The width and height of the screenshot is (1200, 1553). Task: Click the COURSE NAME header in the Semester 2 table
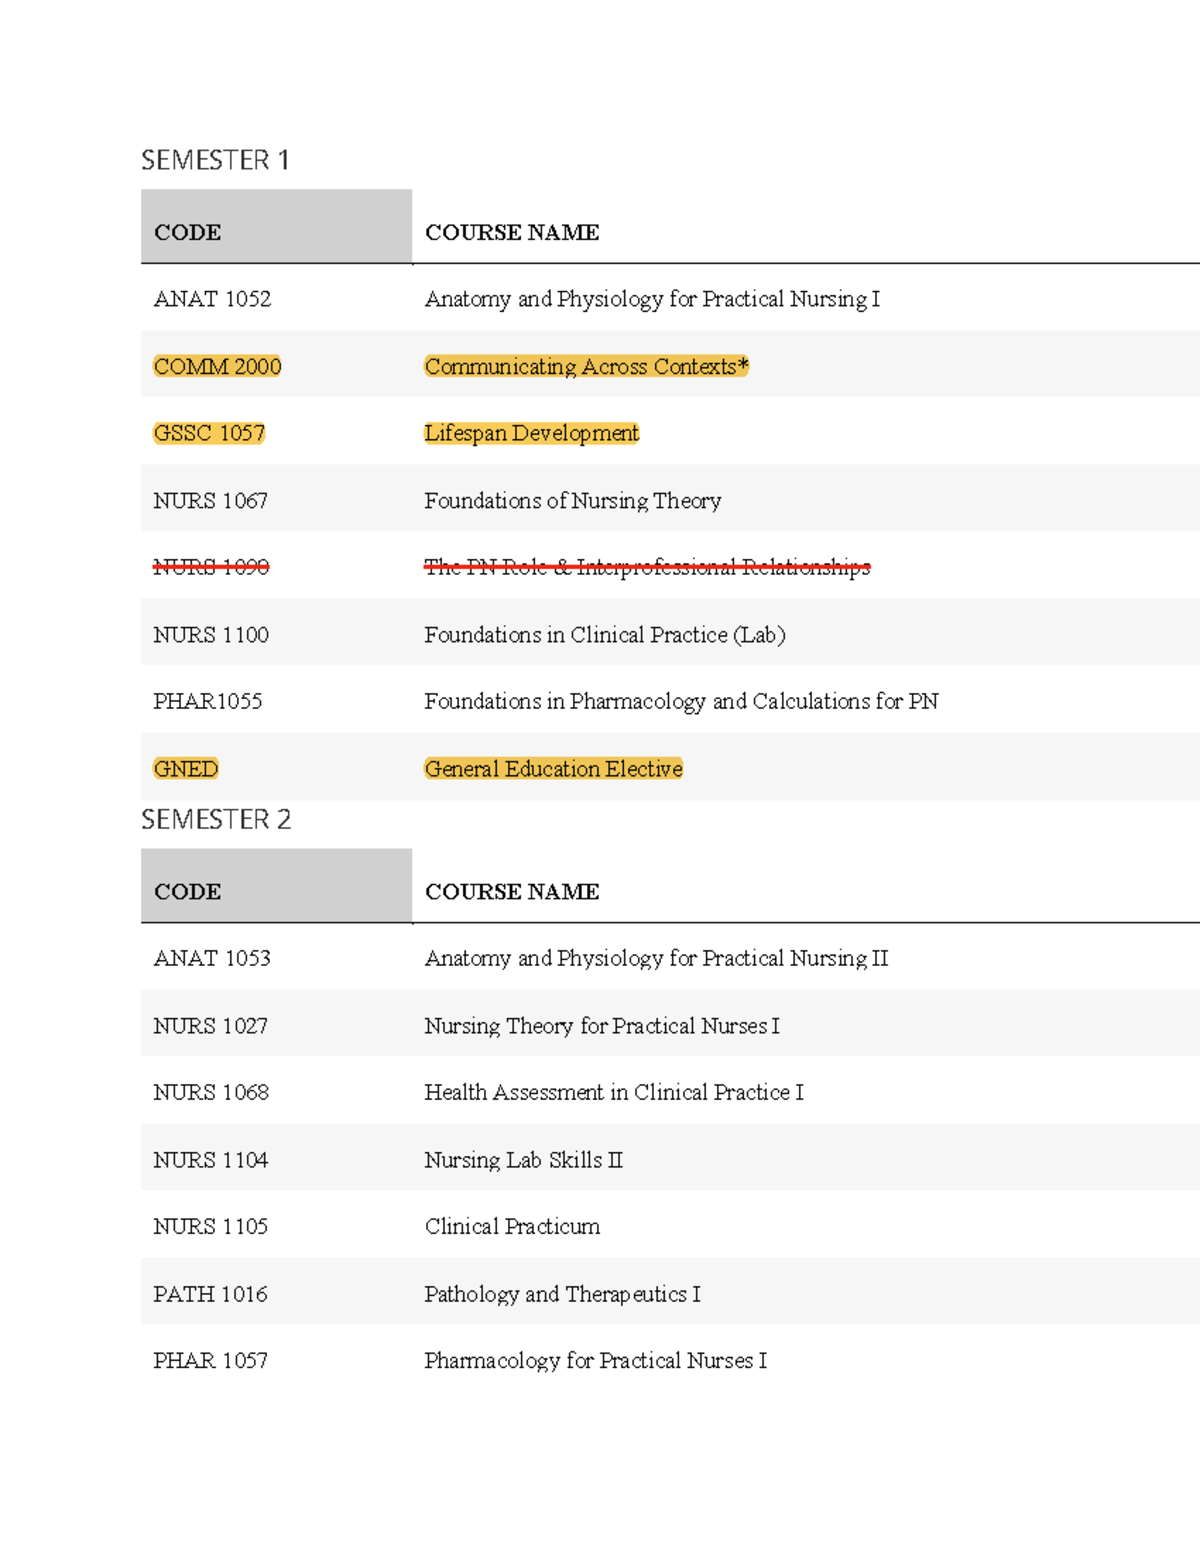512,891
